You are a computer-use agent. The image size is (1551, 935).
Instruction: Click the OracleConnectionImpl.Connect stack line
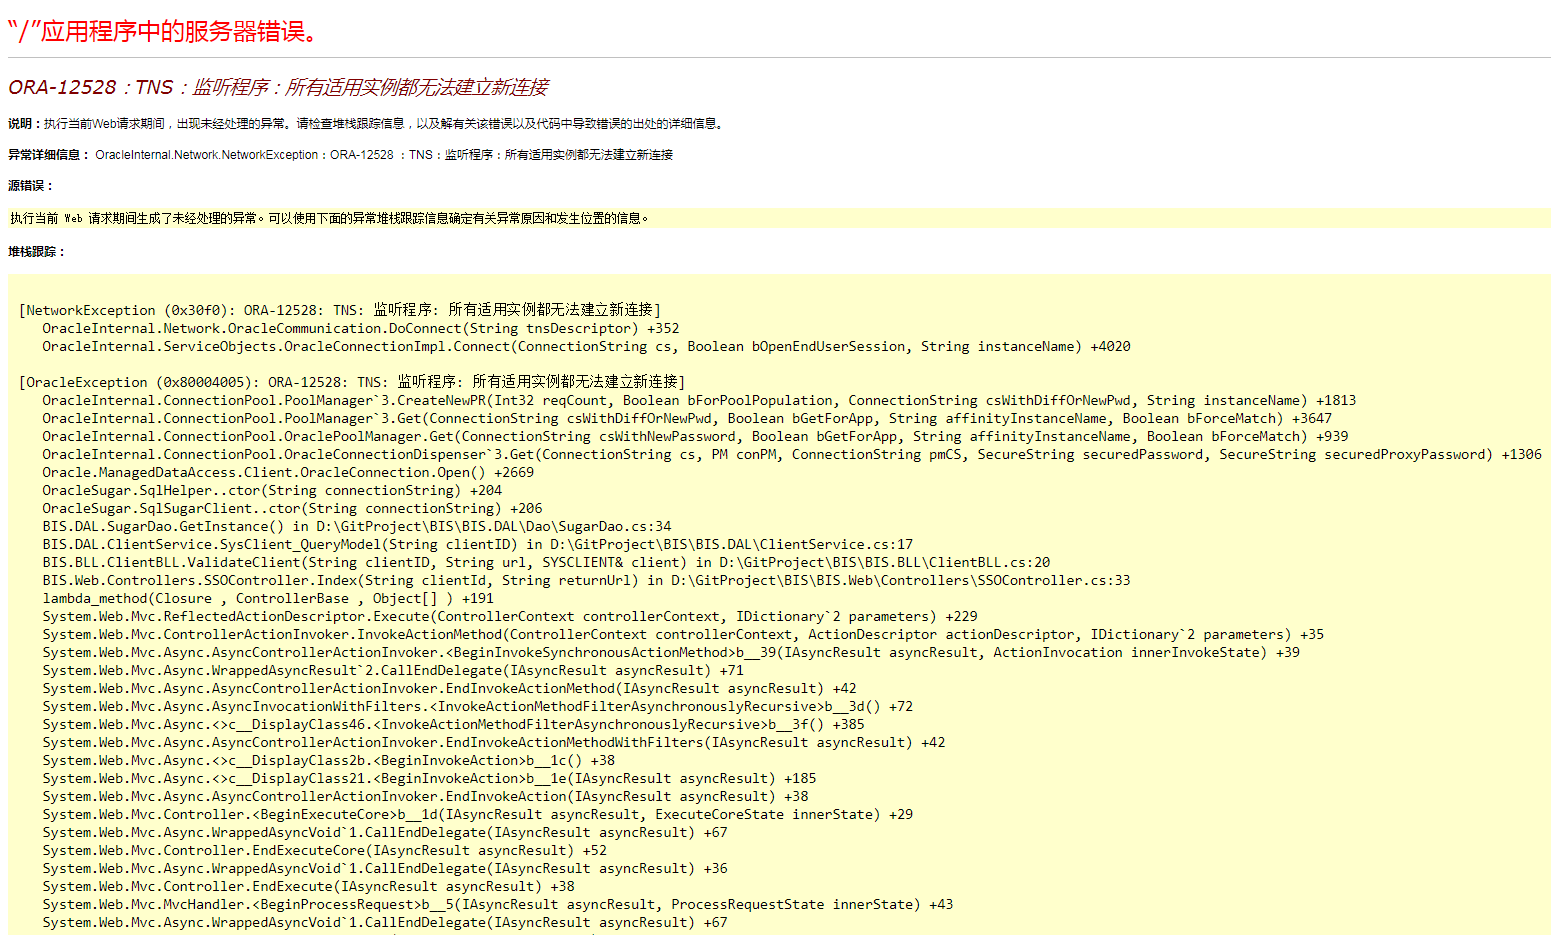click(586, 346)
